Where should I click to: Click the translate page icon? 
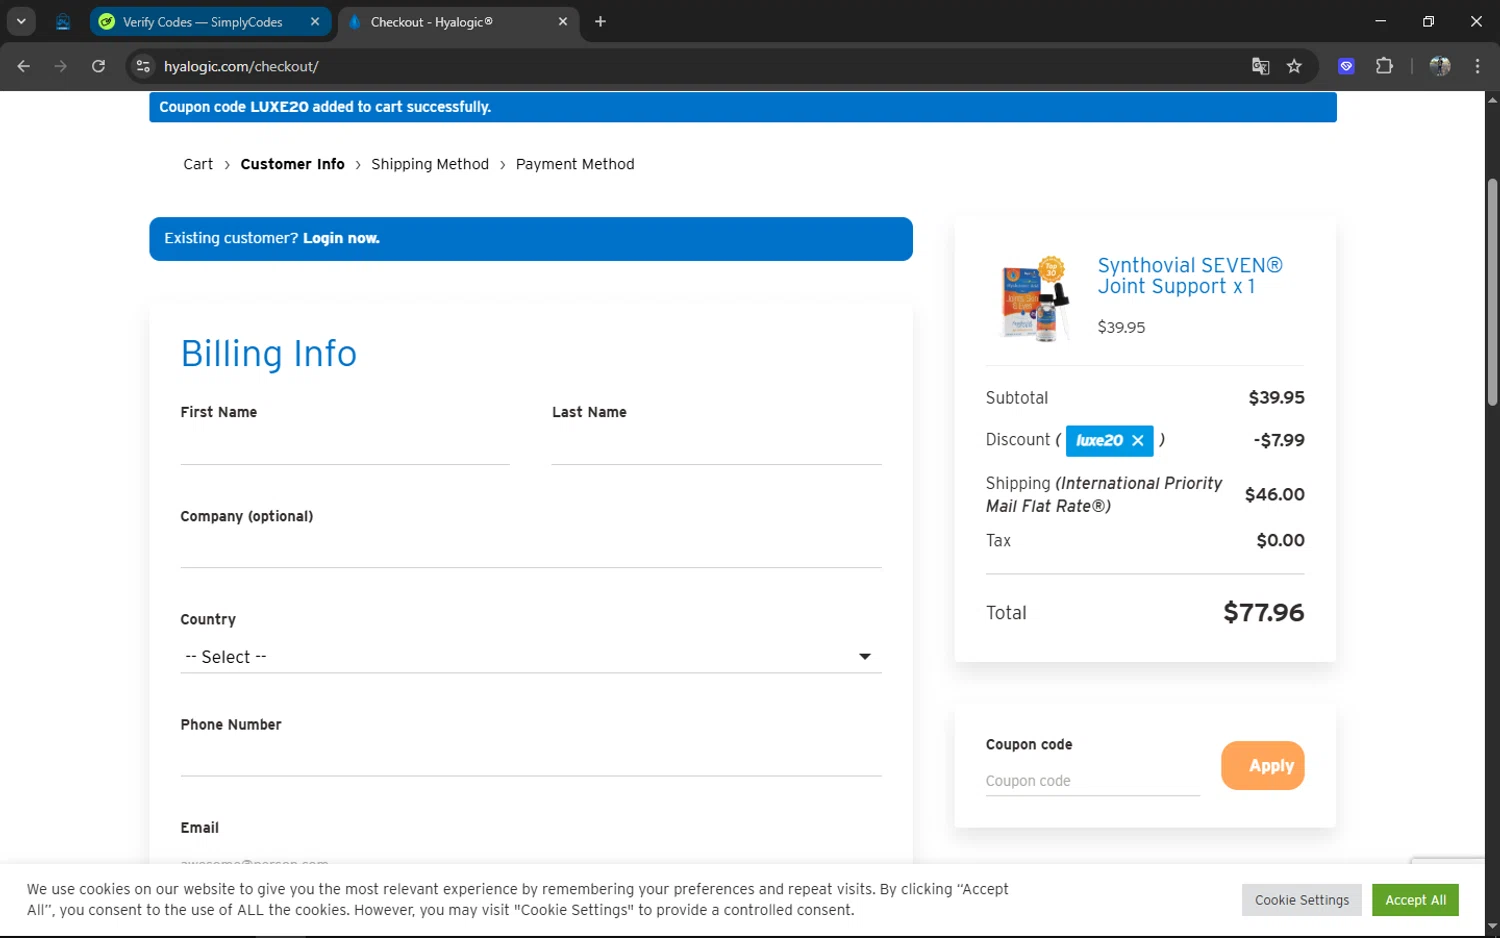coord(1260,66)
